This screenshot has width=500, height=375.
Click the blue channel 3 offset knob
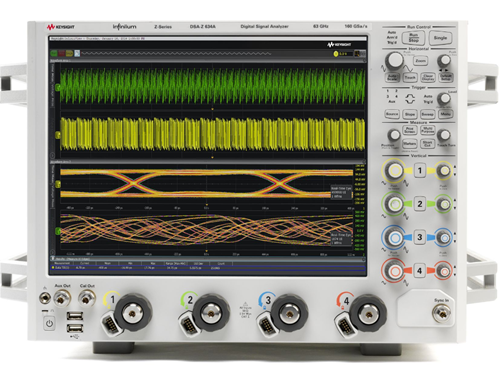(x=444, y=237)
